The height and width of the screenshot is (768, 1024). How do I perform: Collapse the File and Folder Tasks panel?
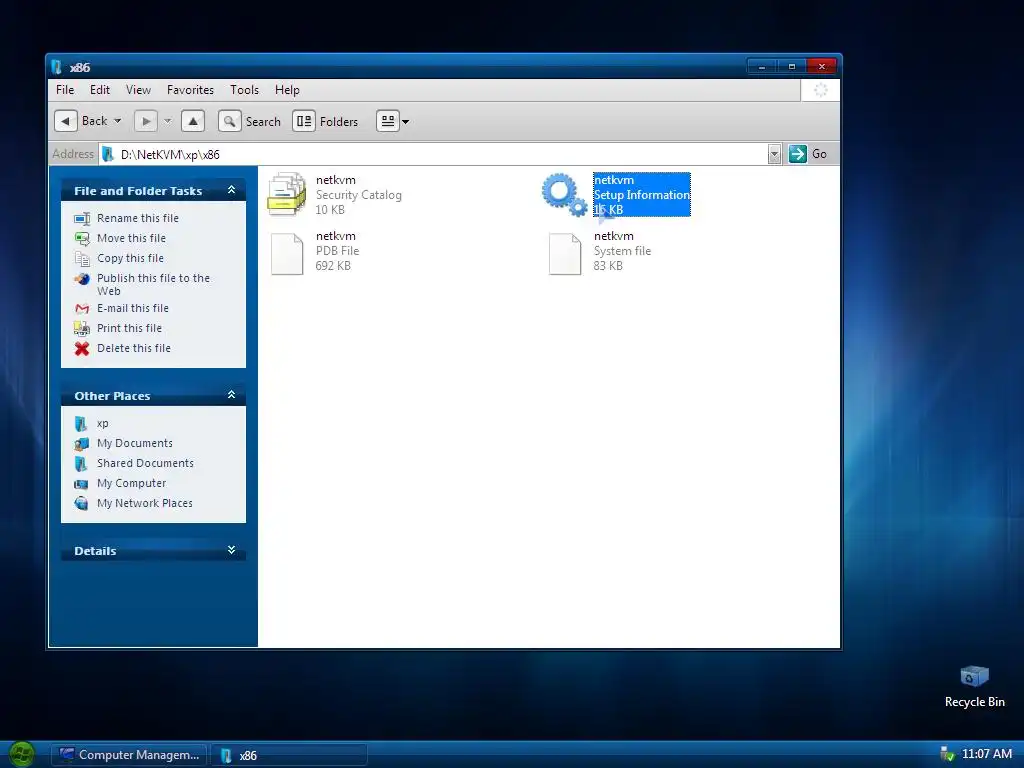coord(231,190)
